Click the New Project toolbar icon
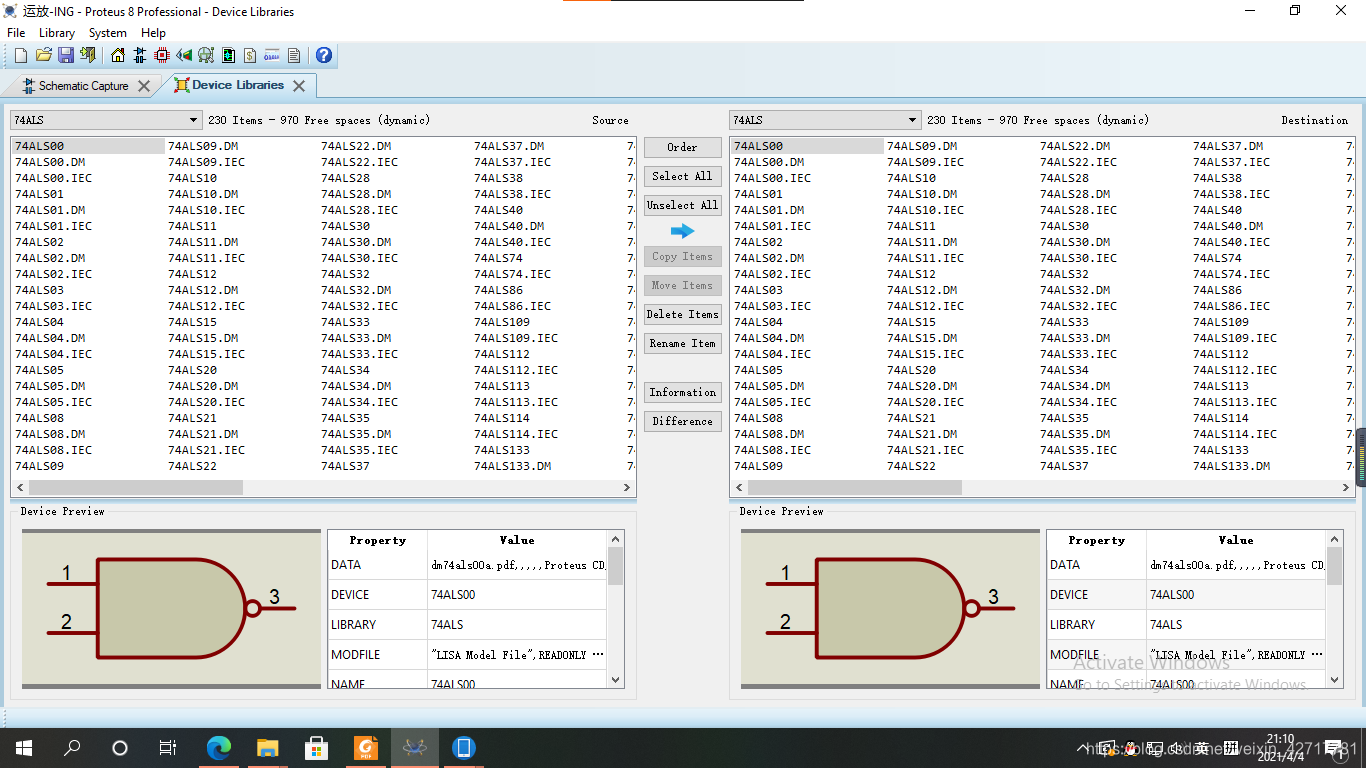 coord(20,55)
